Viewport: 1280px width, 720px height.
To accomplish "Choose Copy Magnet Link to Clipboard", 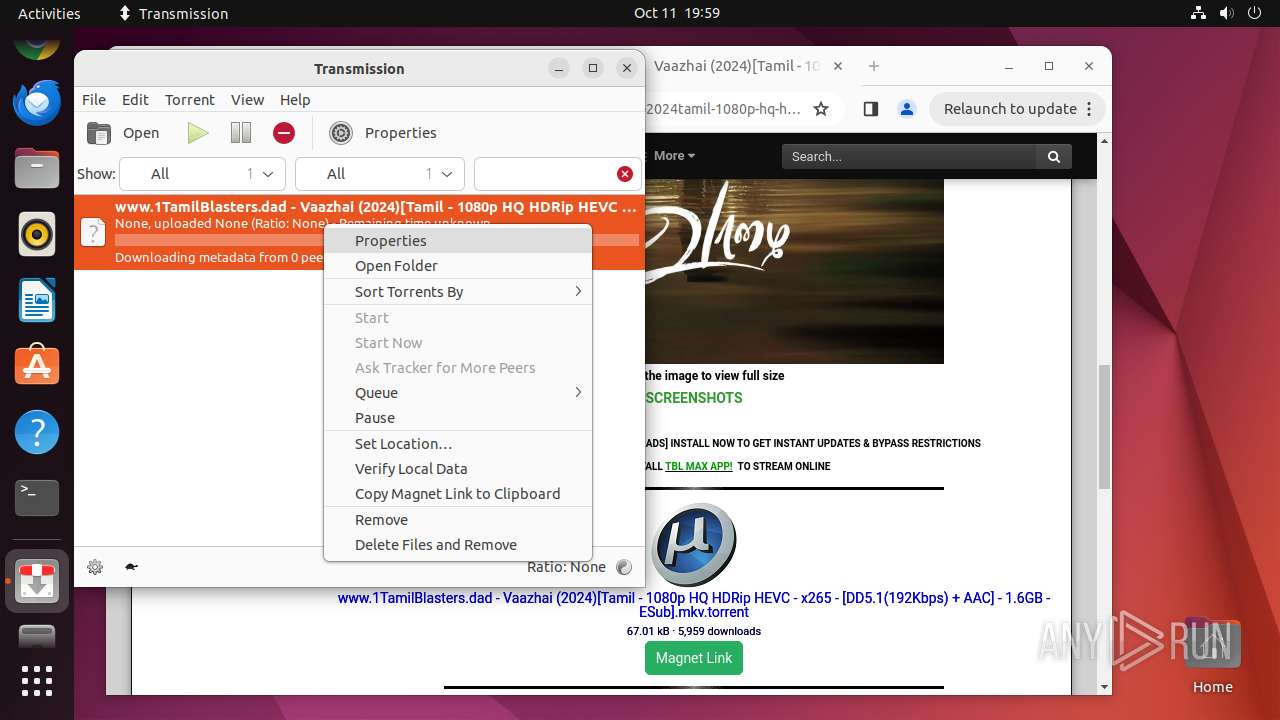I will click(458, 494).
